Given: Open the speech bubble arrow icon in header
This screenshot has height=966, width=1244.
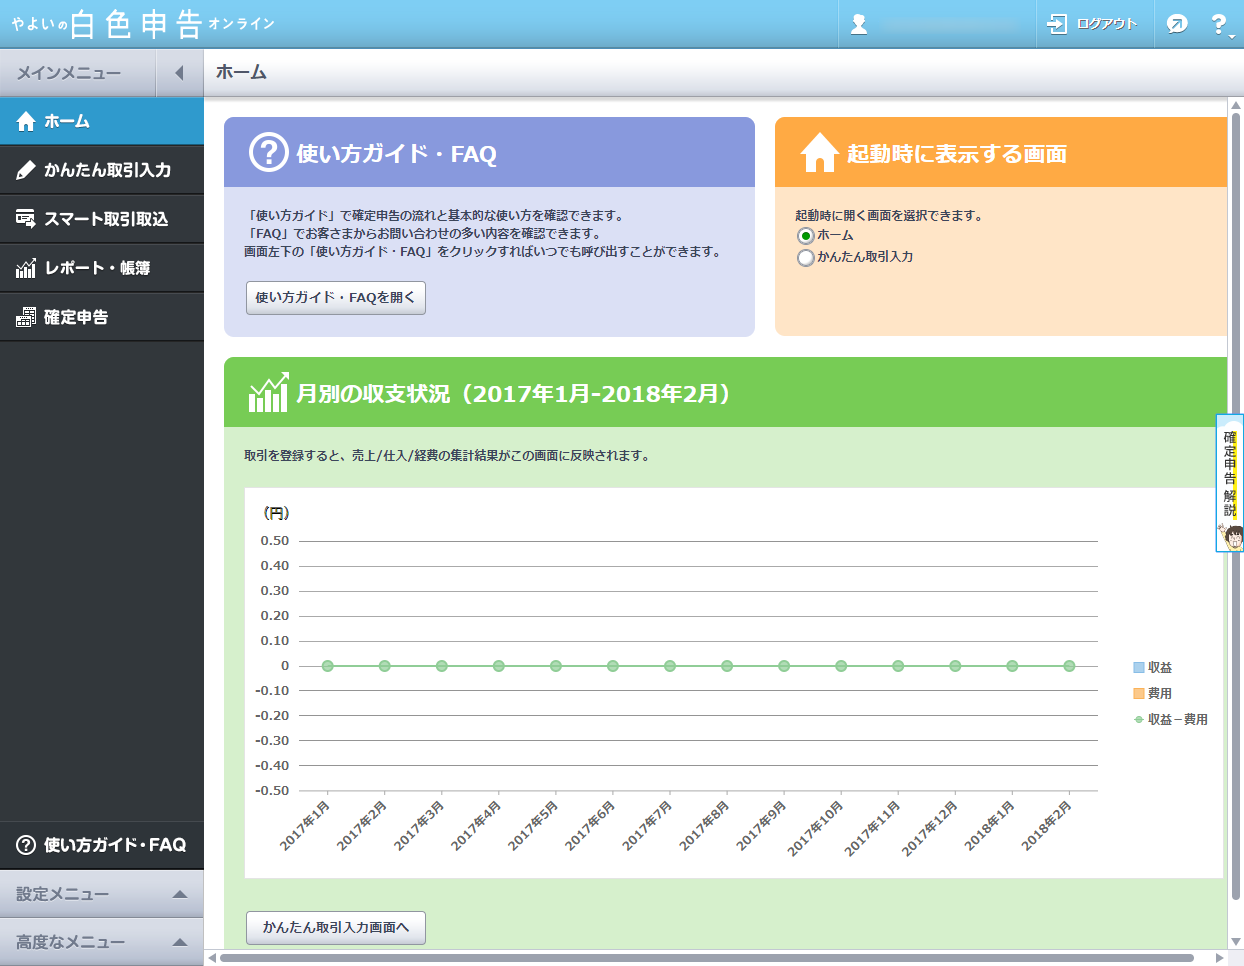Looking at the screenshot, I should [1177, 24].
